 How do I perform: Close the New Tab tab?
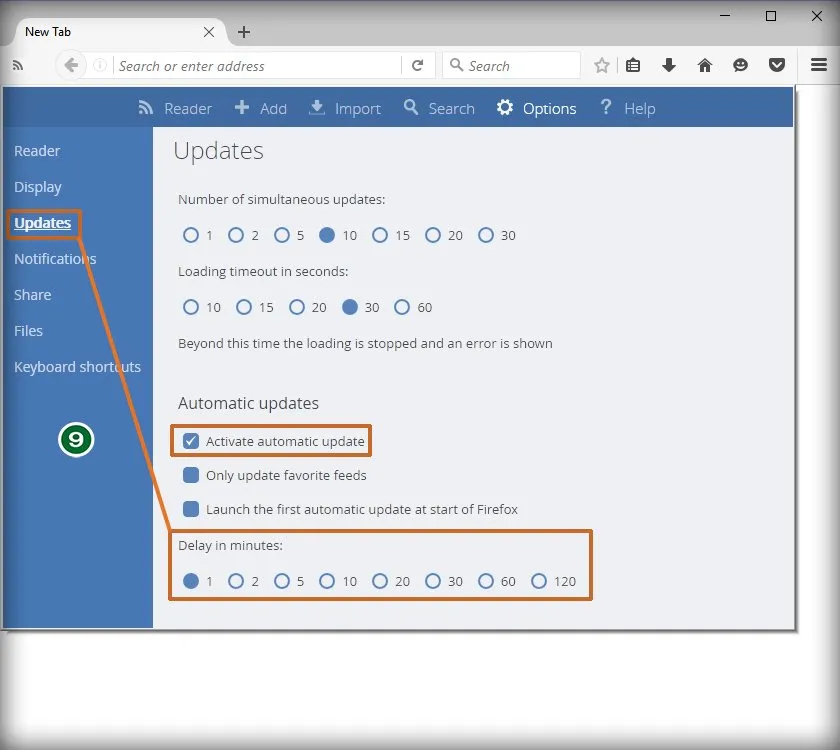[x=209, y=32]
